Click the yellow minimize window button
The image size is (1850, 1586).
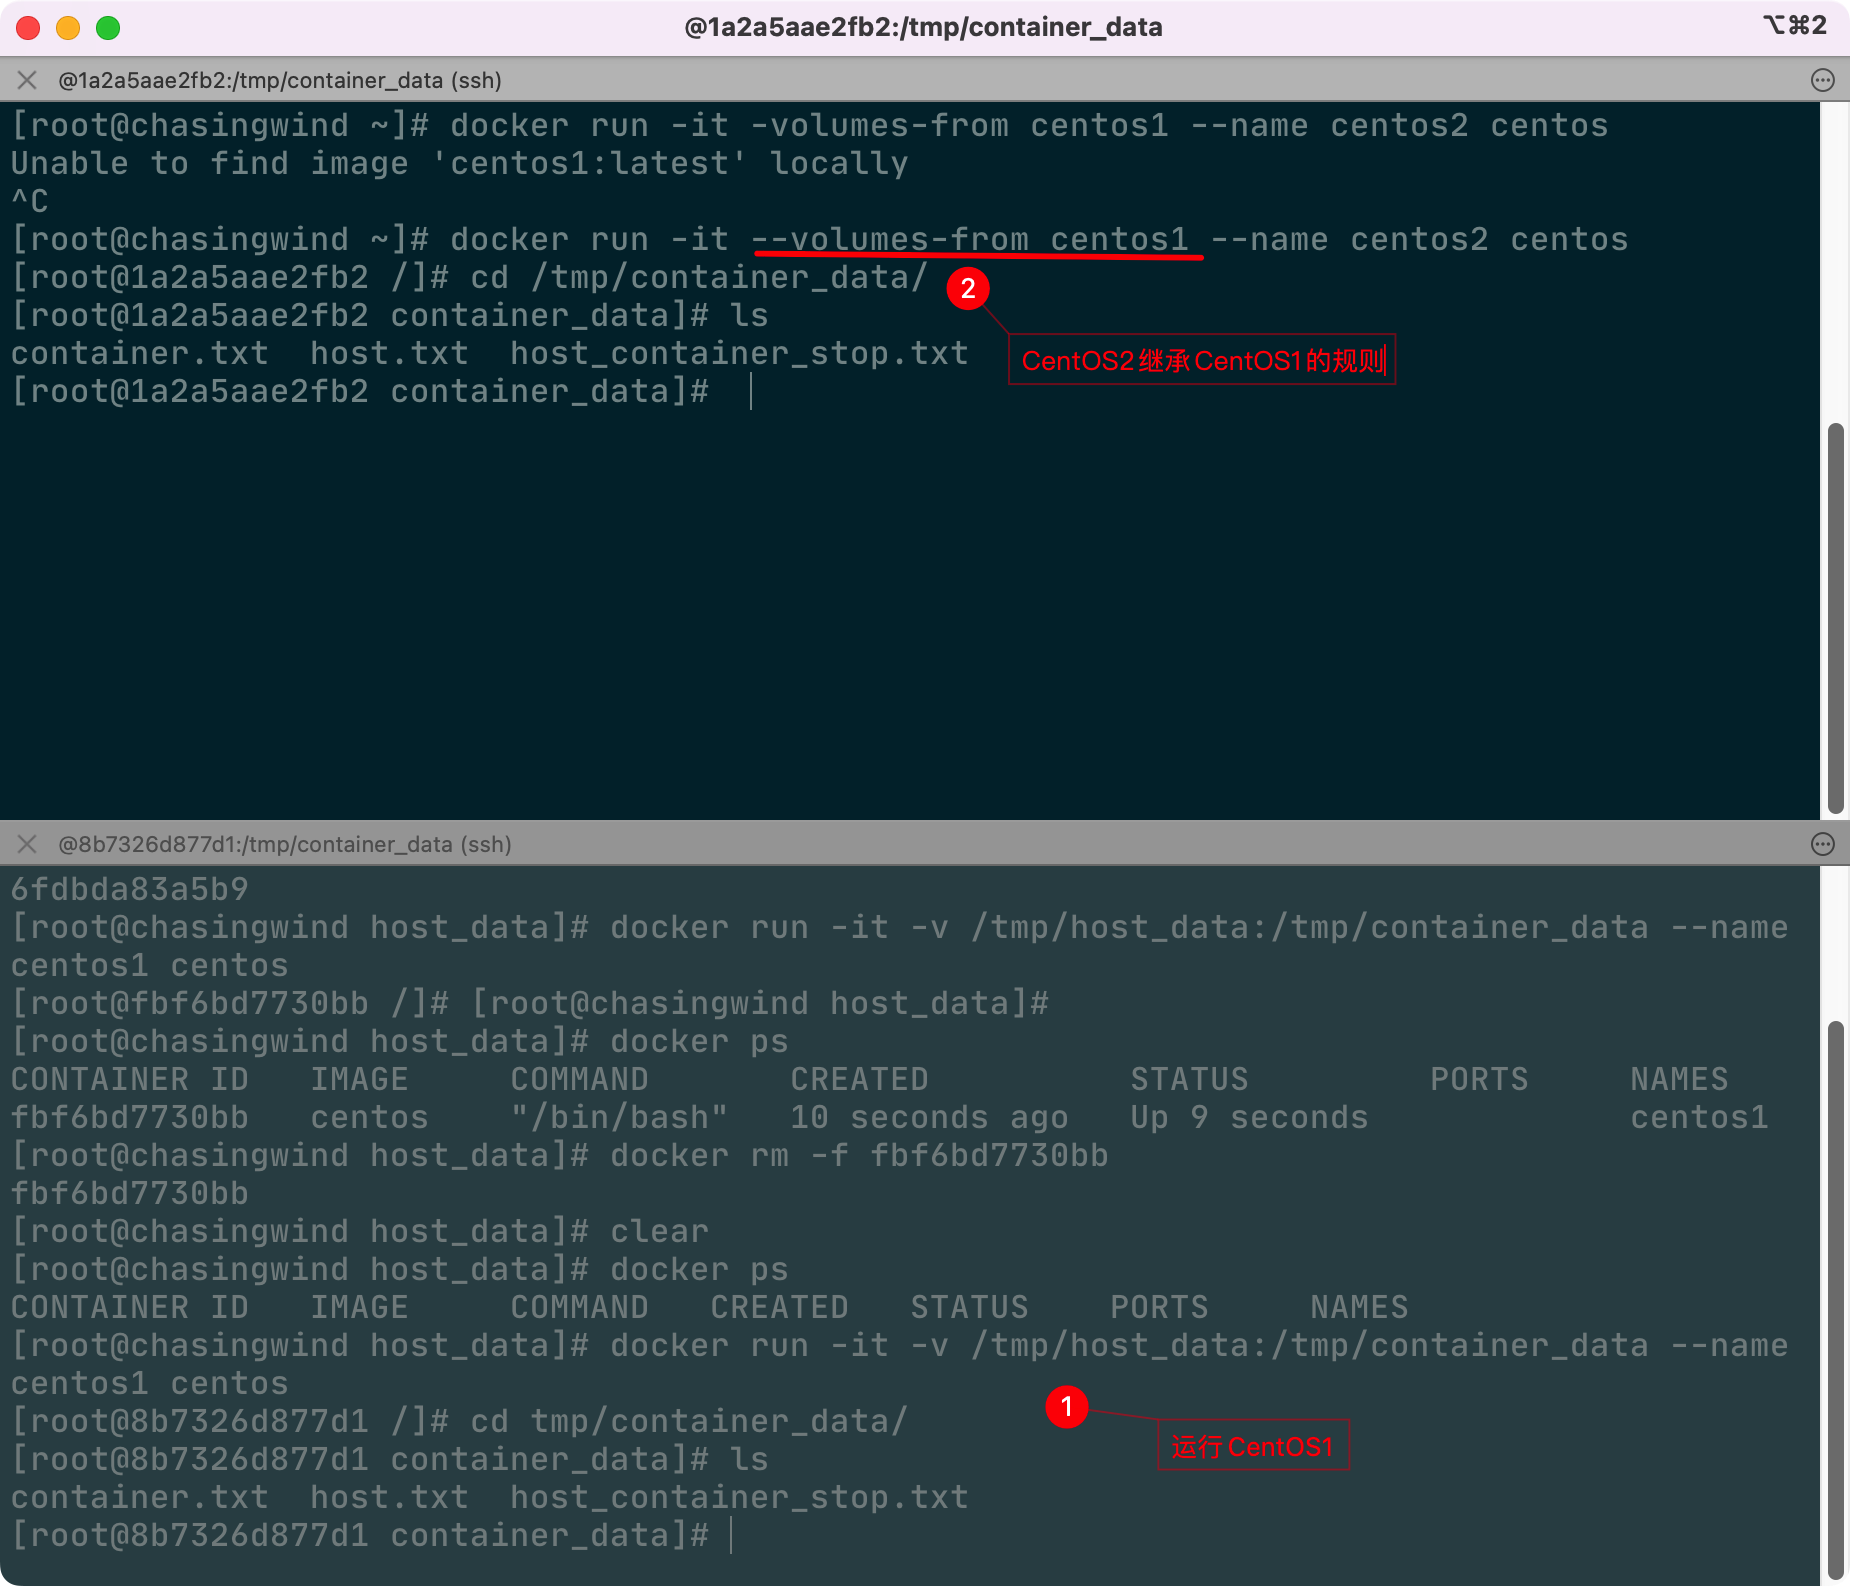coord(68,28)
